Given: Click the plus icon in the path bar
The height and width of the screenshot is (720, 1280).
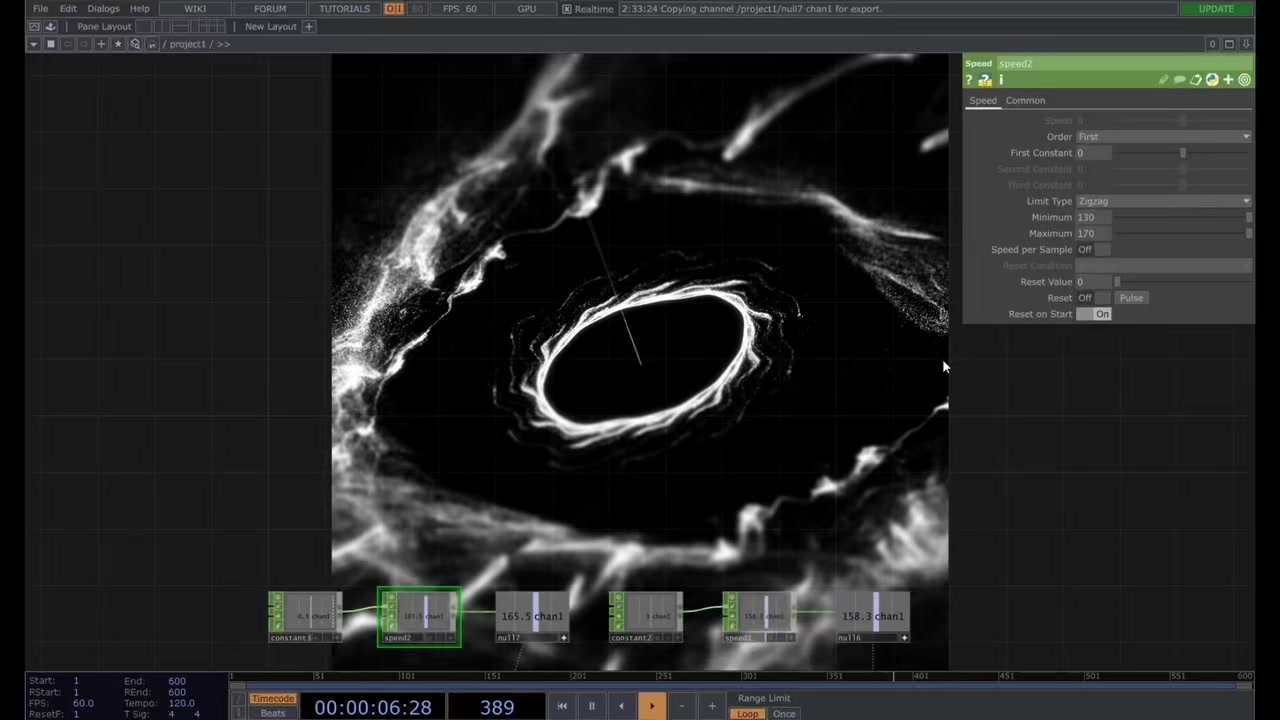Looking at the screenshot, I should (101, 44).
